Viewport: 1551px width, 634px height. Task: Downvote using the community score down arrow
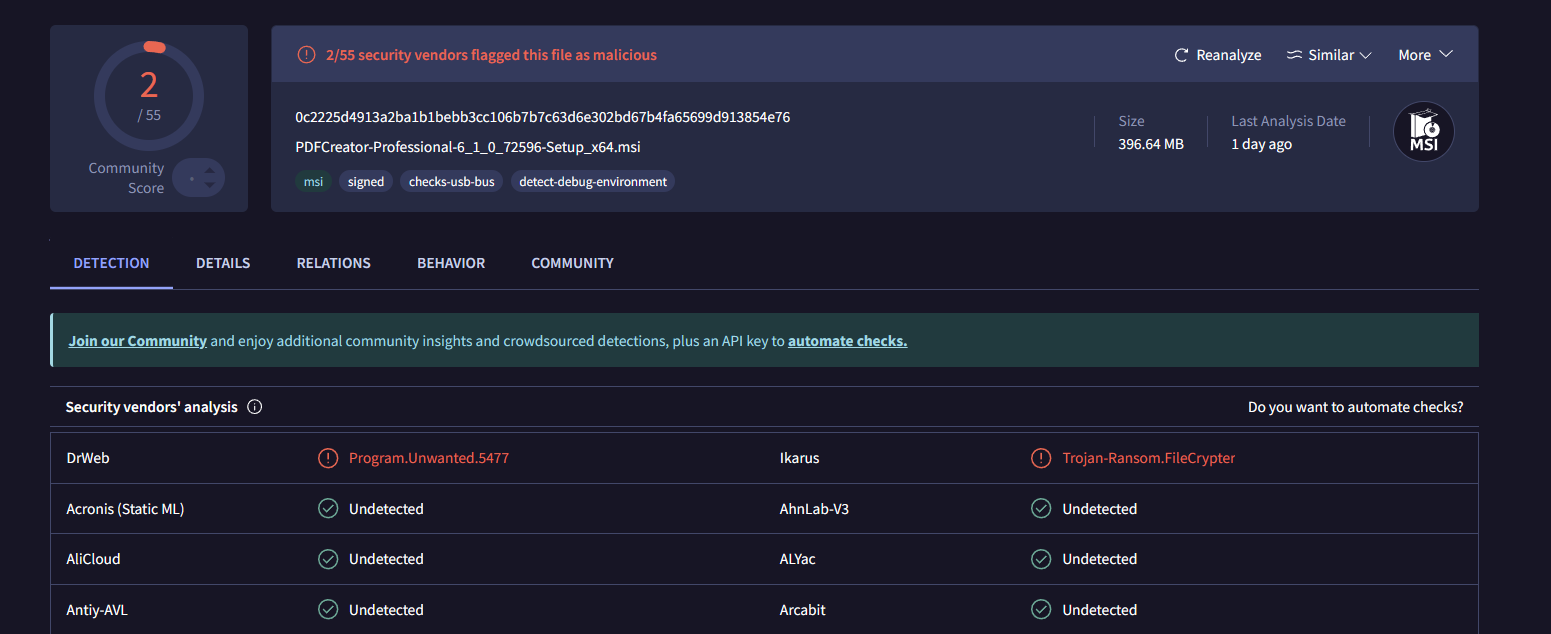(x=209, y=185)
